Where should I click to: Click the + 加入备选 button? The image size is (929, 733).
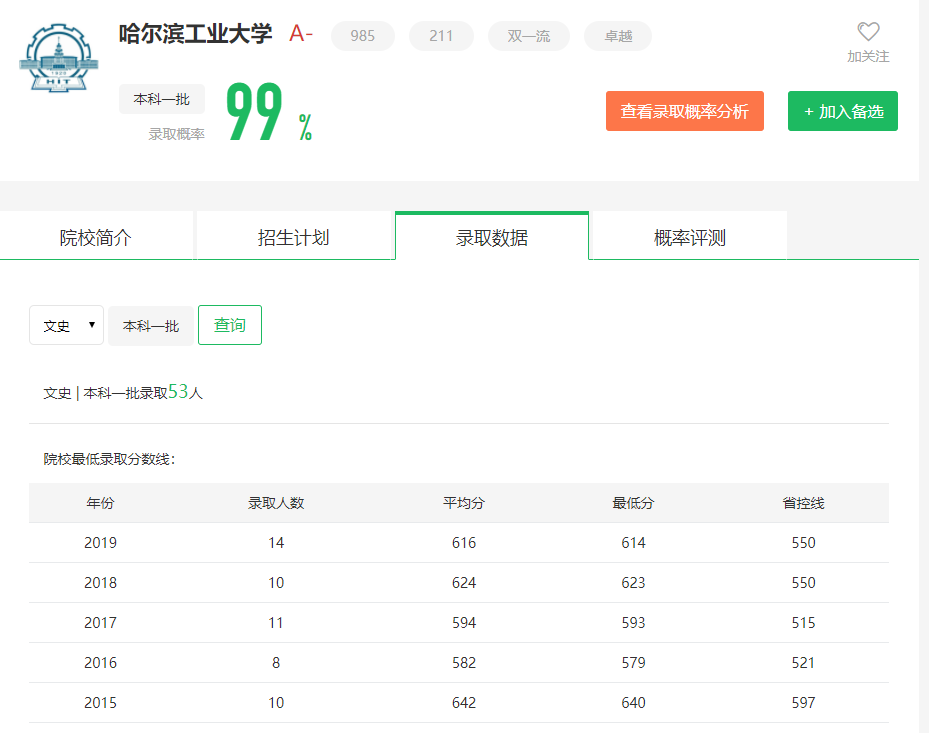click(842, 111)
